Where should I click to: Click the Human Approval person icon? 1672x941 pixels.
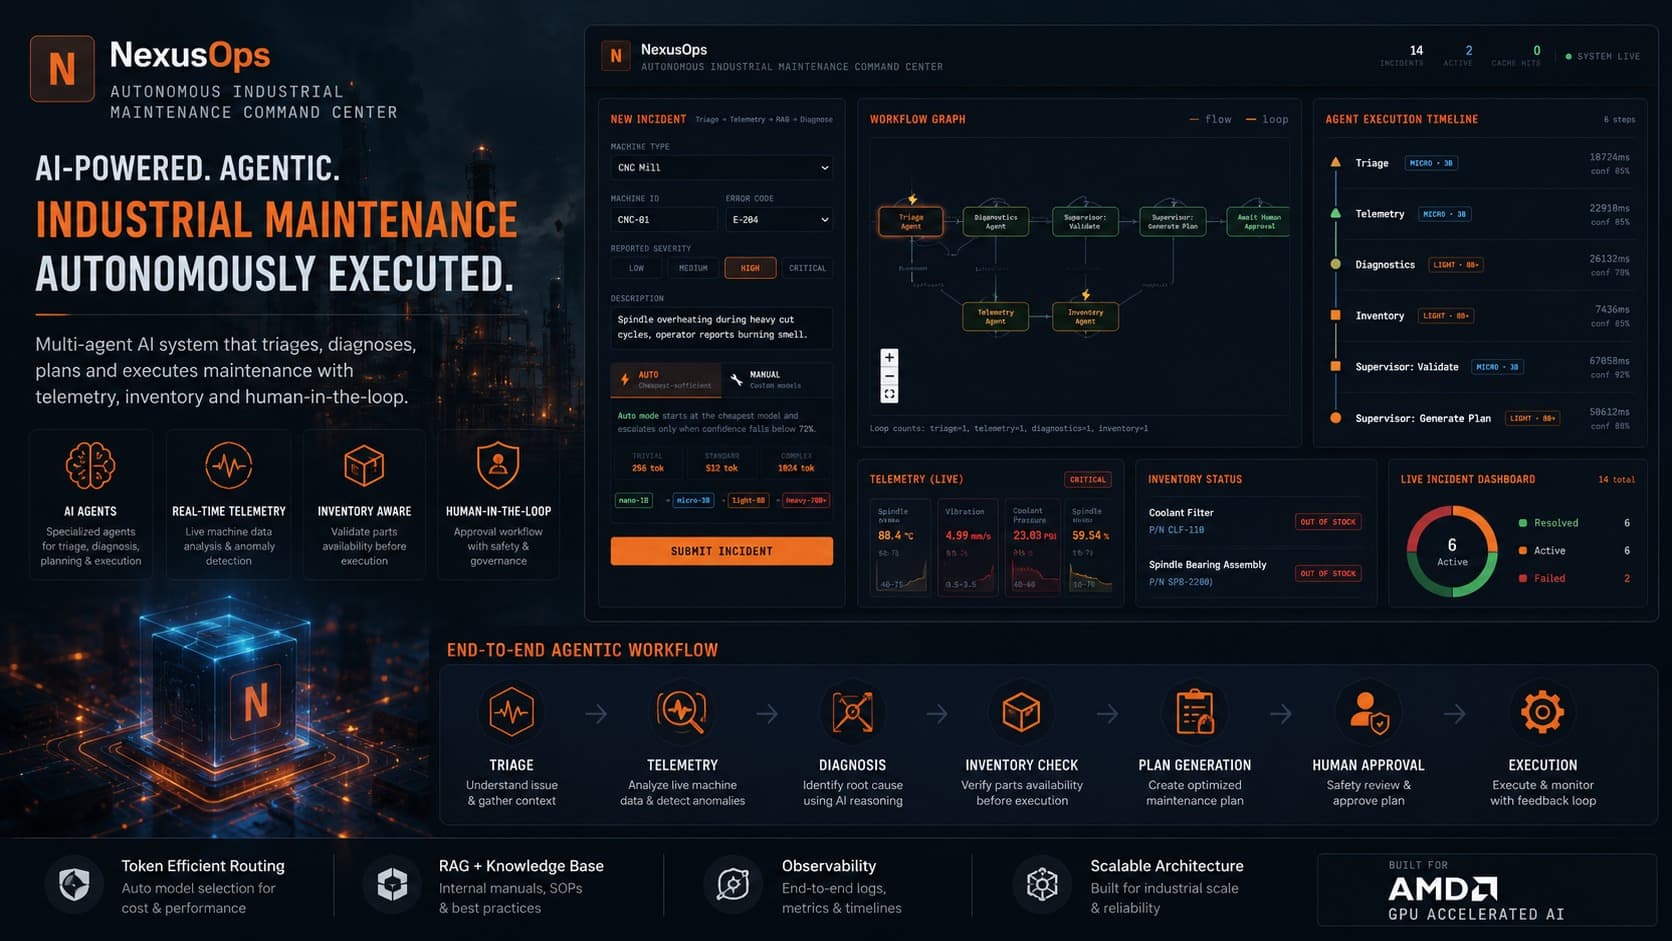(1368, 712)
